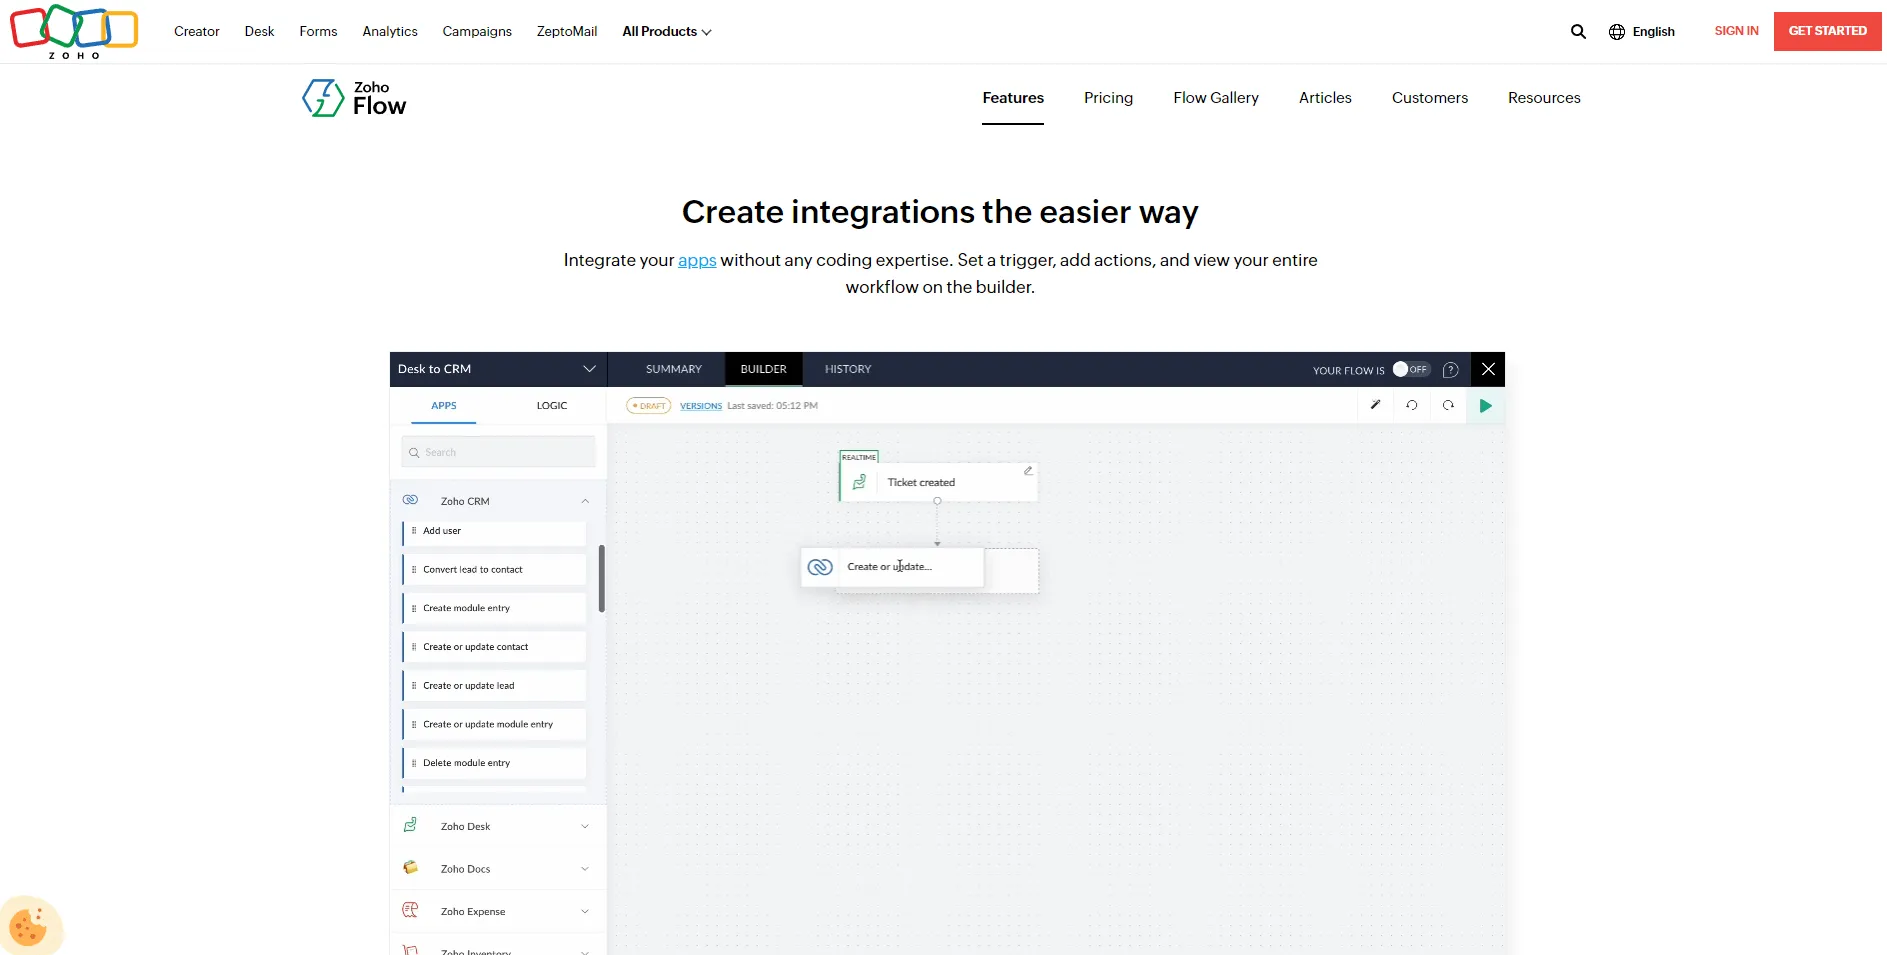Viewport: 1887px width, 955px height.
Task: Click the Desk icon on Ticket created trigger
Action: [859, 482]
